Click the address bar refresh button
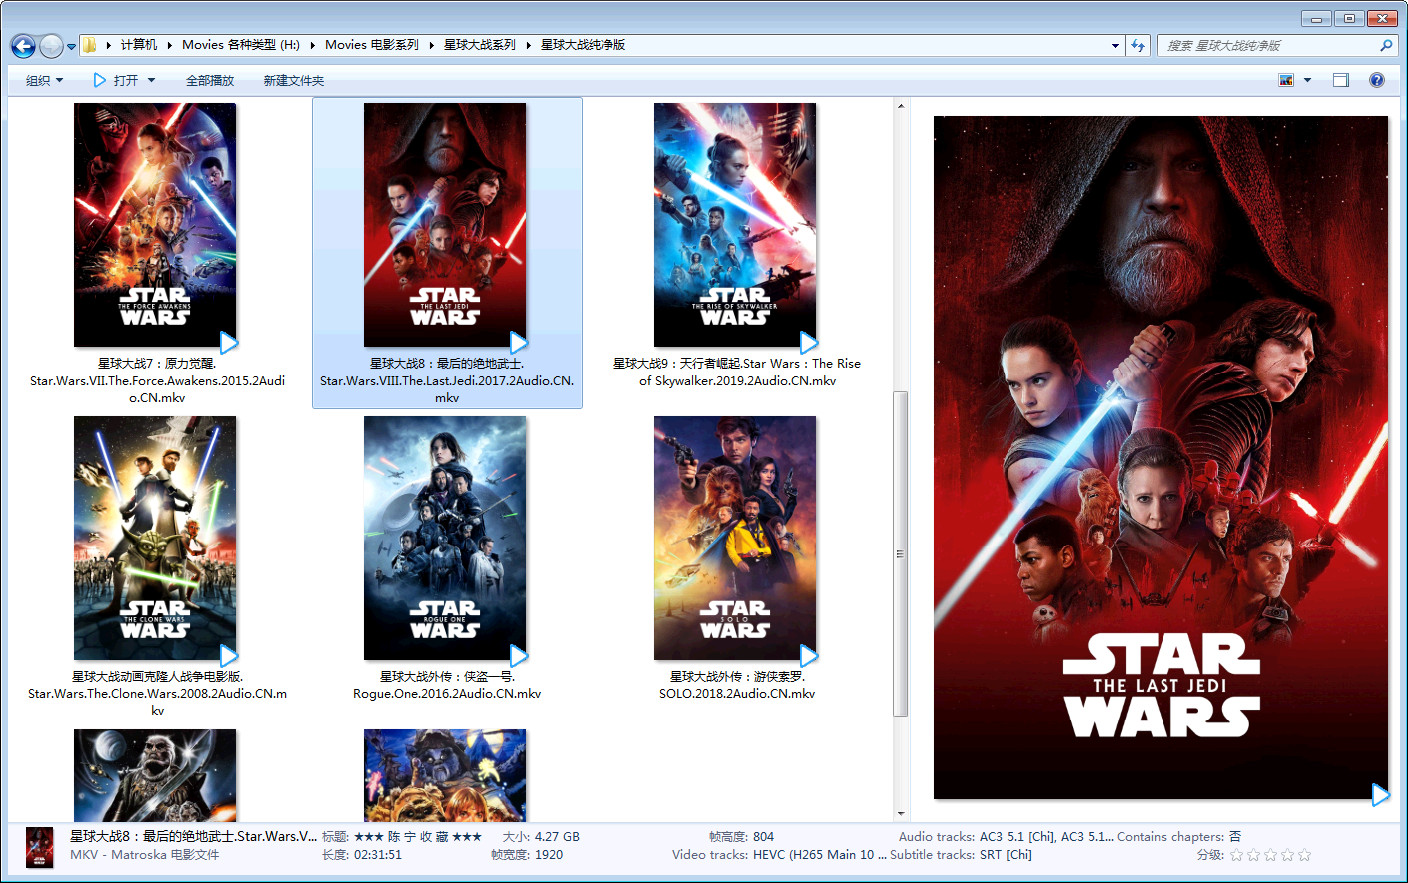Viewport: 1408px width, 883px height. coord(1138,45)
